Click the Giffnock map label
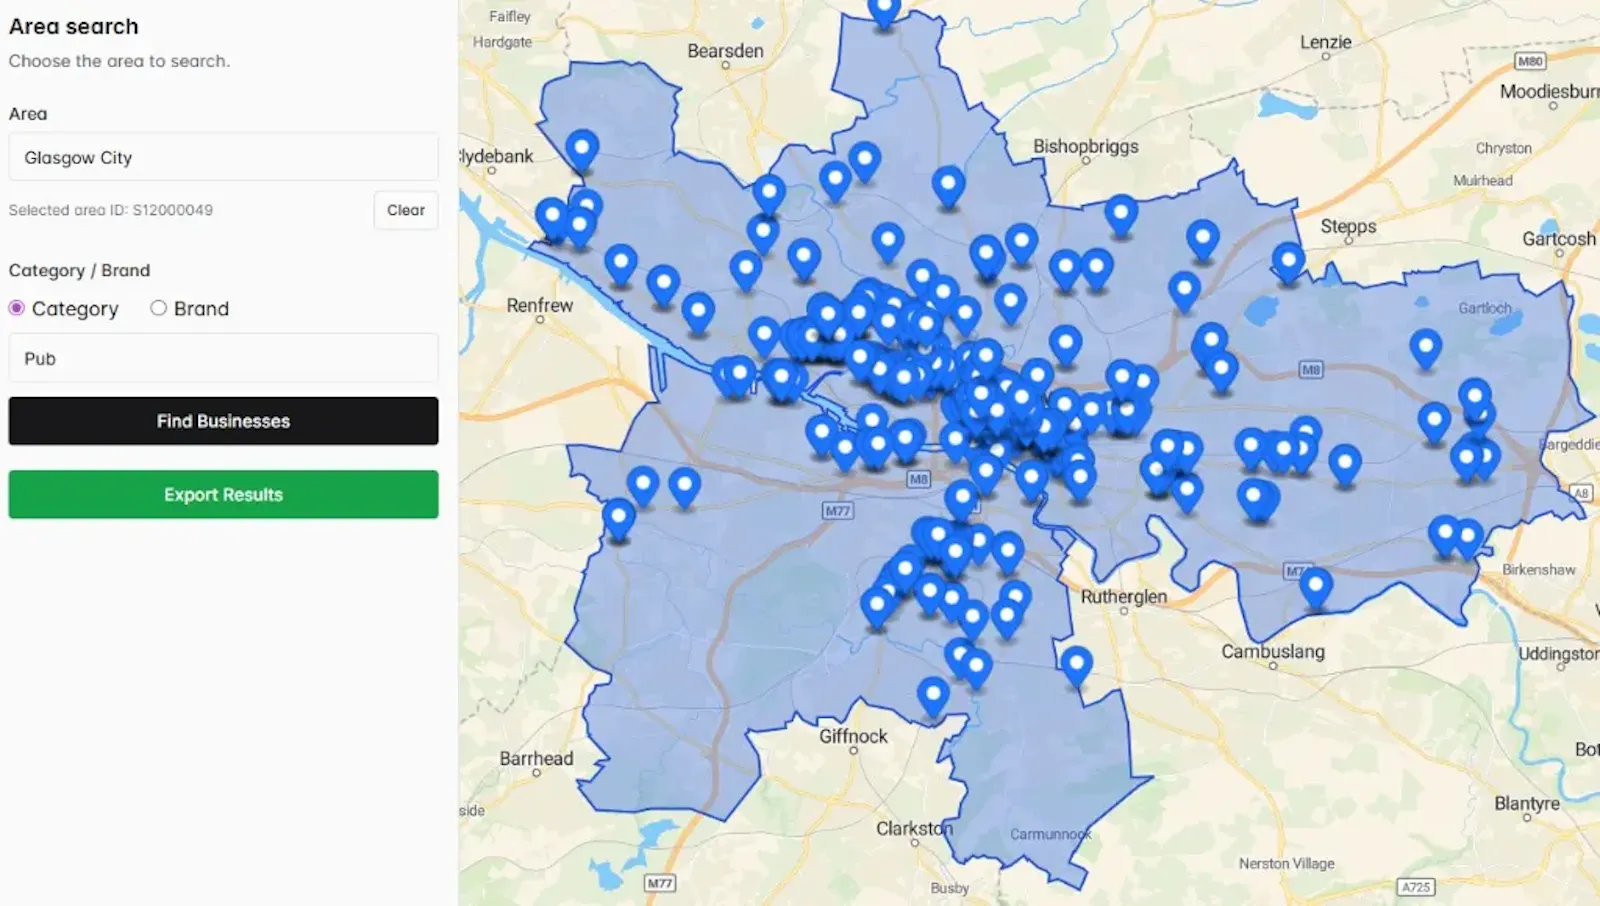This screenshot has height=906, width=1600. pos(853,736)
